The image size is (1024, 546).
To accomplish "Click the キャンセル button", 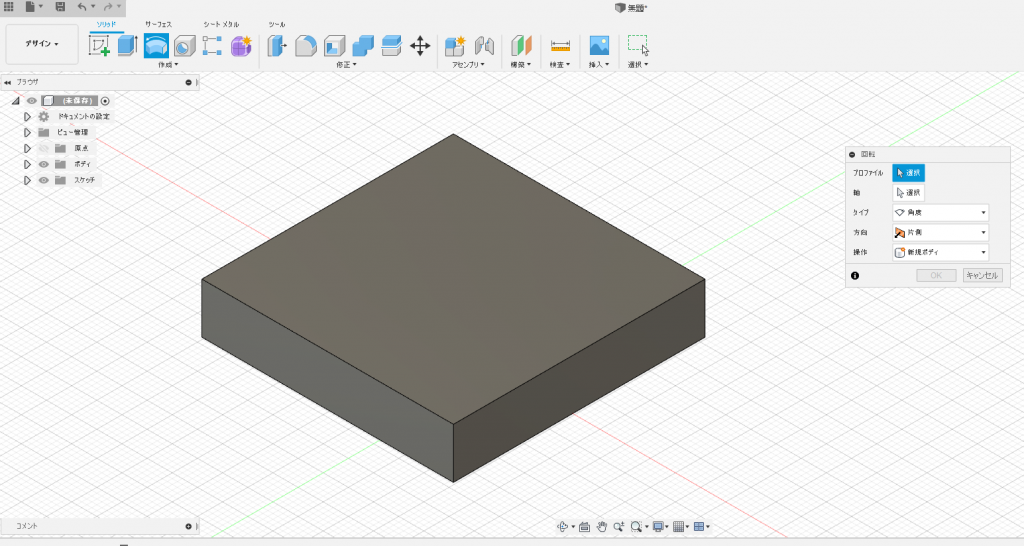I will pos(982,276).
